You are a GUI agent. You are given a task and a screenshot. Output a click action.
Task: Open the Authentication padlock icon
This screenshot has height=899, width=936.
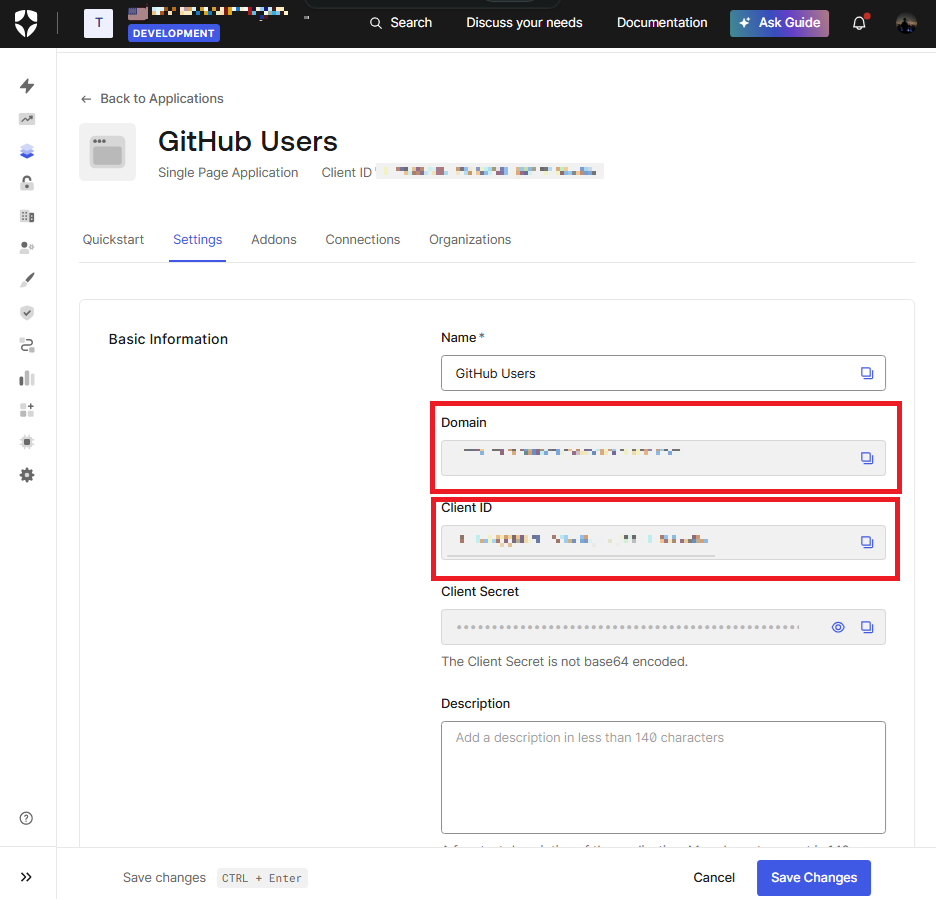(27, 183)
